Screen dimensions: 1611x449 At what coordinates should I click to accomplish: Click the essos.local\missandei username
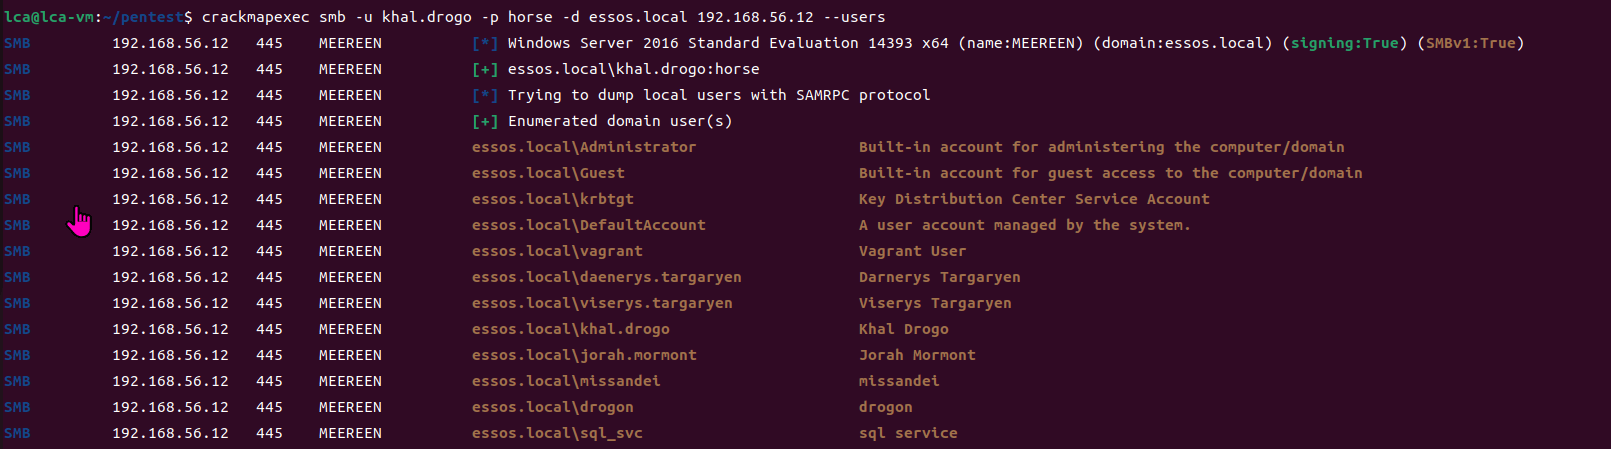pyautogui.click(x=566, y=381)
